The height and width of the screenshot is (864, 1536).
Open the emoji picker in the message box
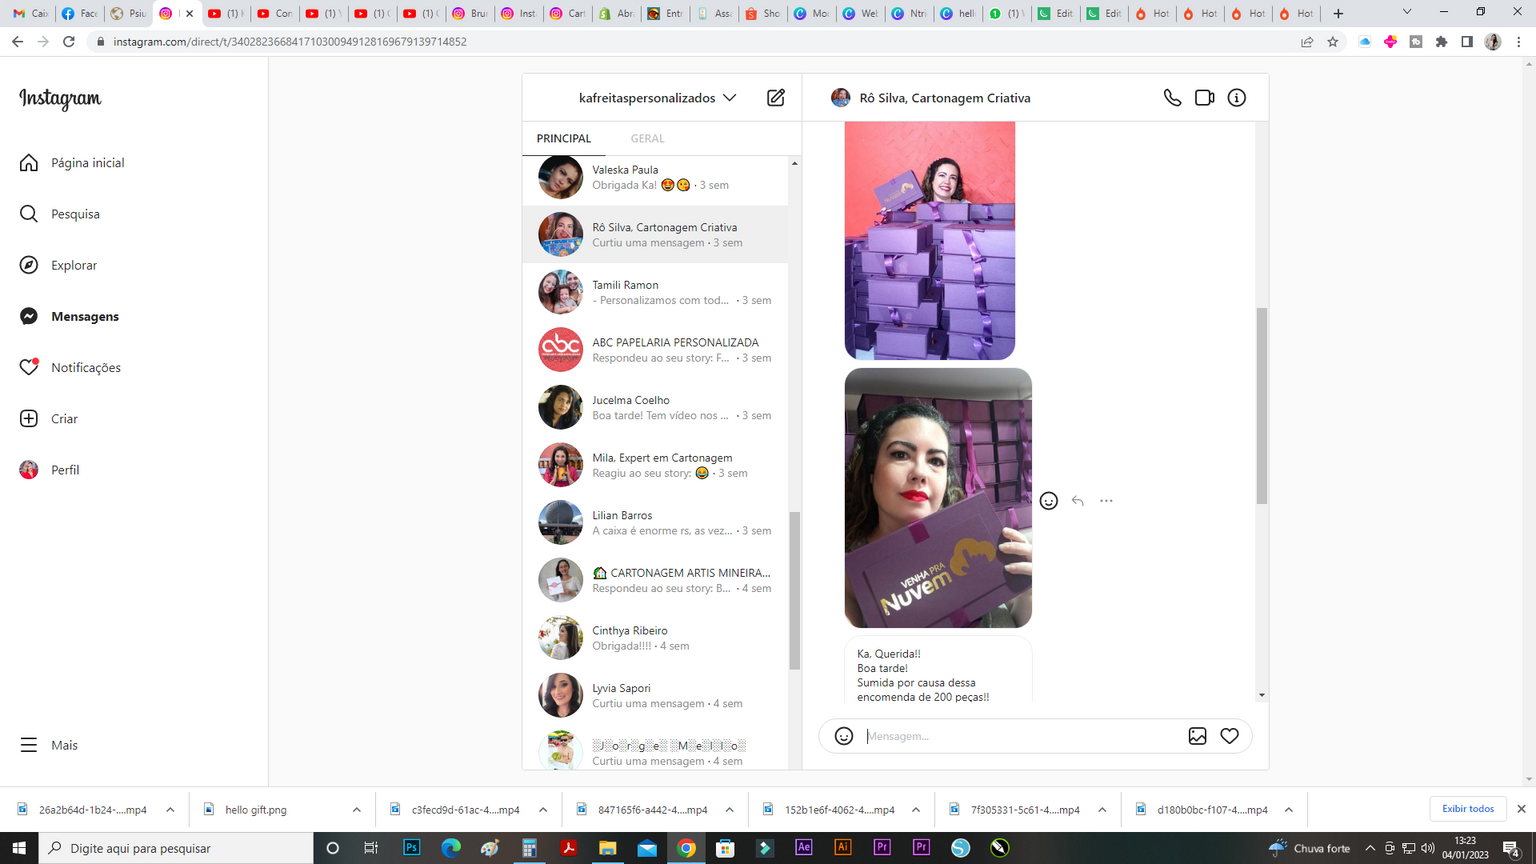844,736
